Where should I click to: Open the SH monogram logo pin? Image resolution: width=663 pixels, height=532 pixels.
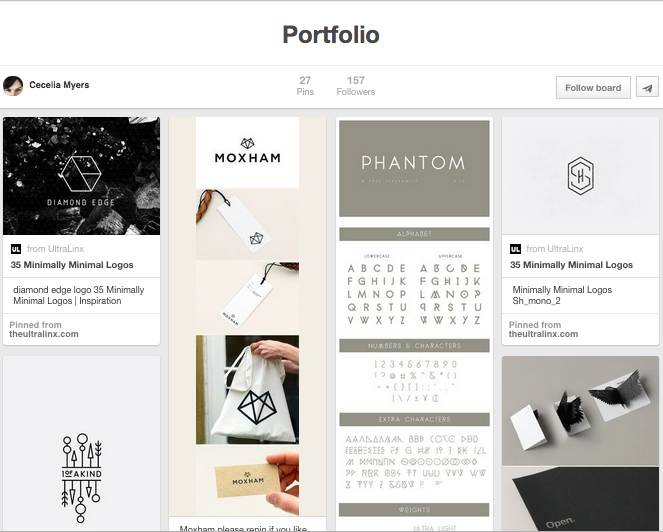point(580,176)
